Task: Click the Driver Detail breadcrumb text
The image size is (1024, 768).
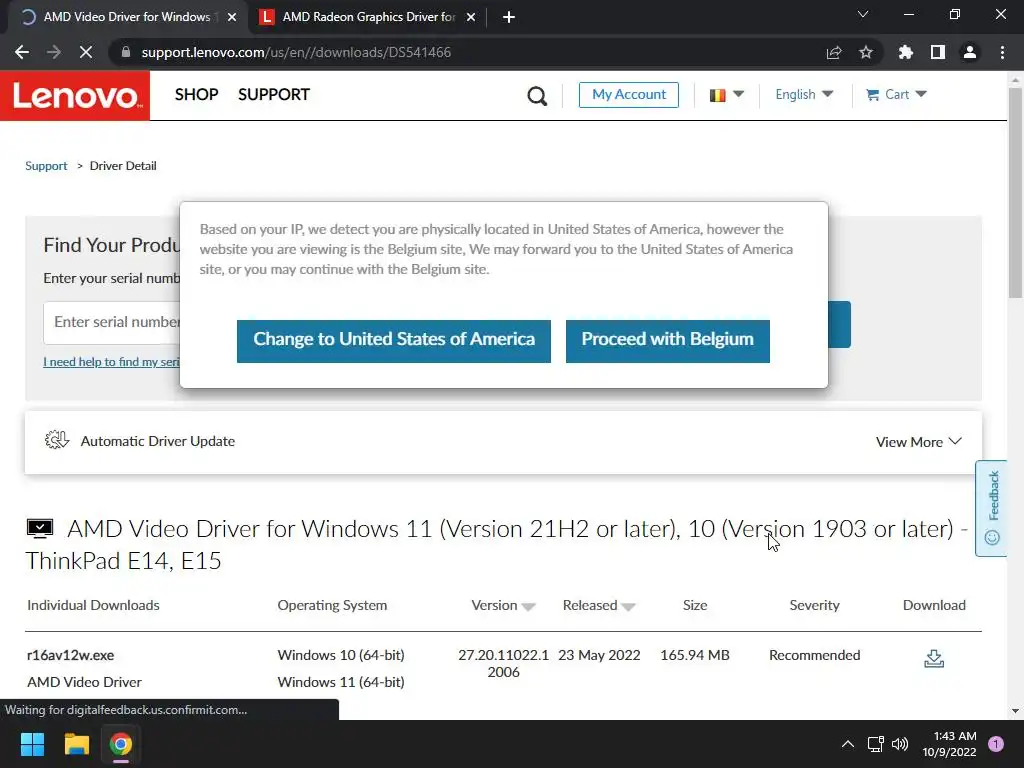Action: tap(123, 166)
